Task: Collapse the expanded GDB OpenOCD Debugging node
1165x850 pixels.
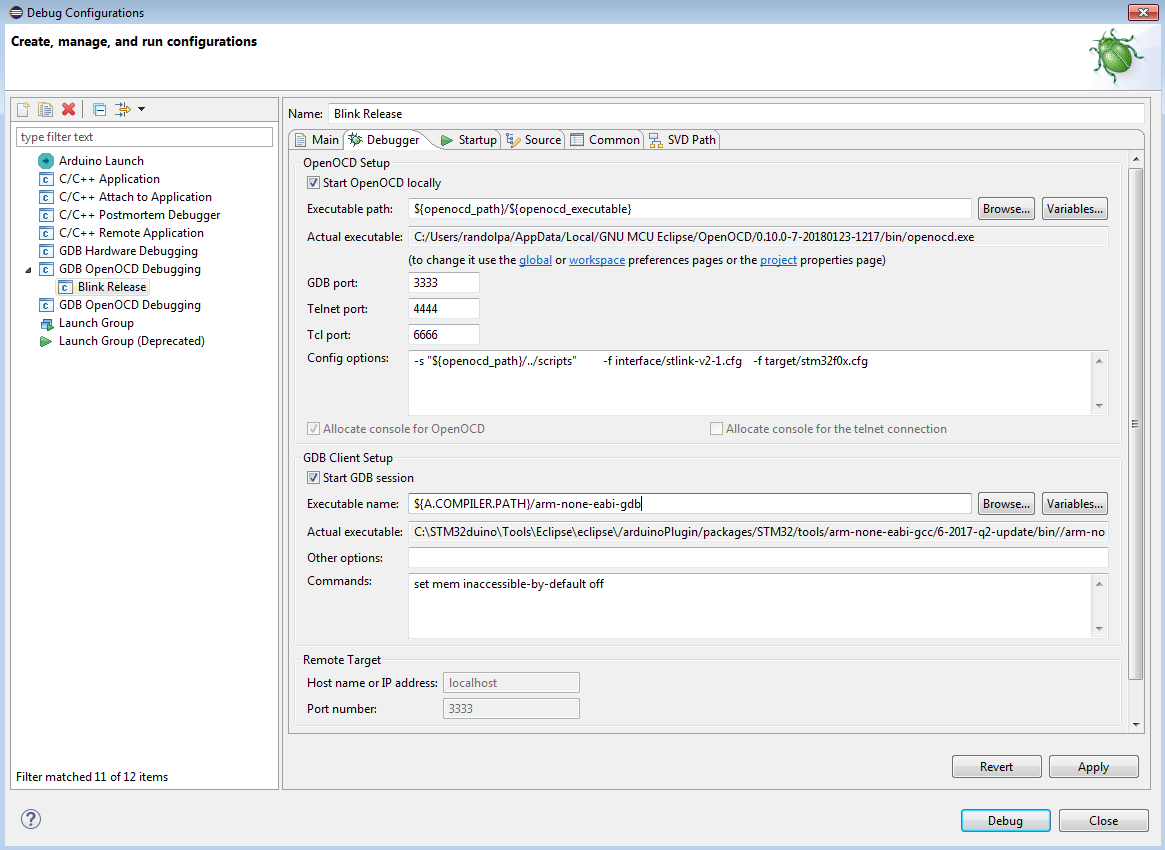Action: (27, 270)
